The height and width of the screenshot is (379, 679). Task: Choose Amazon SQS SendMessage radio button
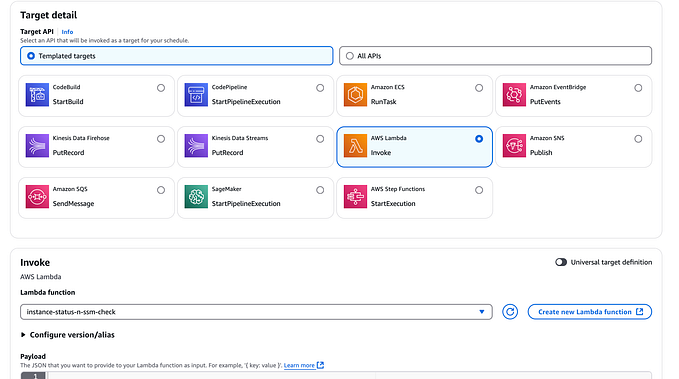click(x=161, y=190)
